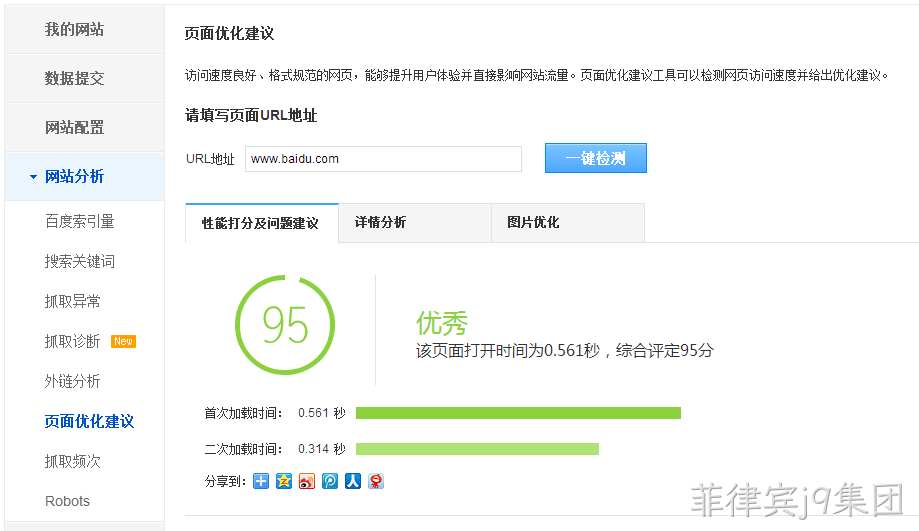Click the red mascot share icon
The height and width of the screenshot is (531, 919).
tap(376, 481)
